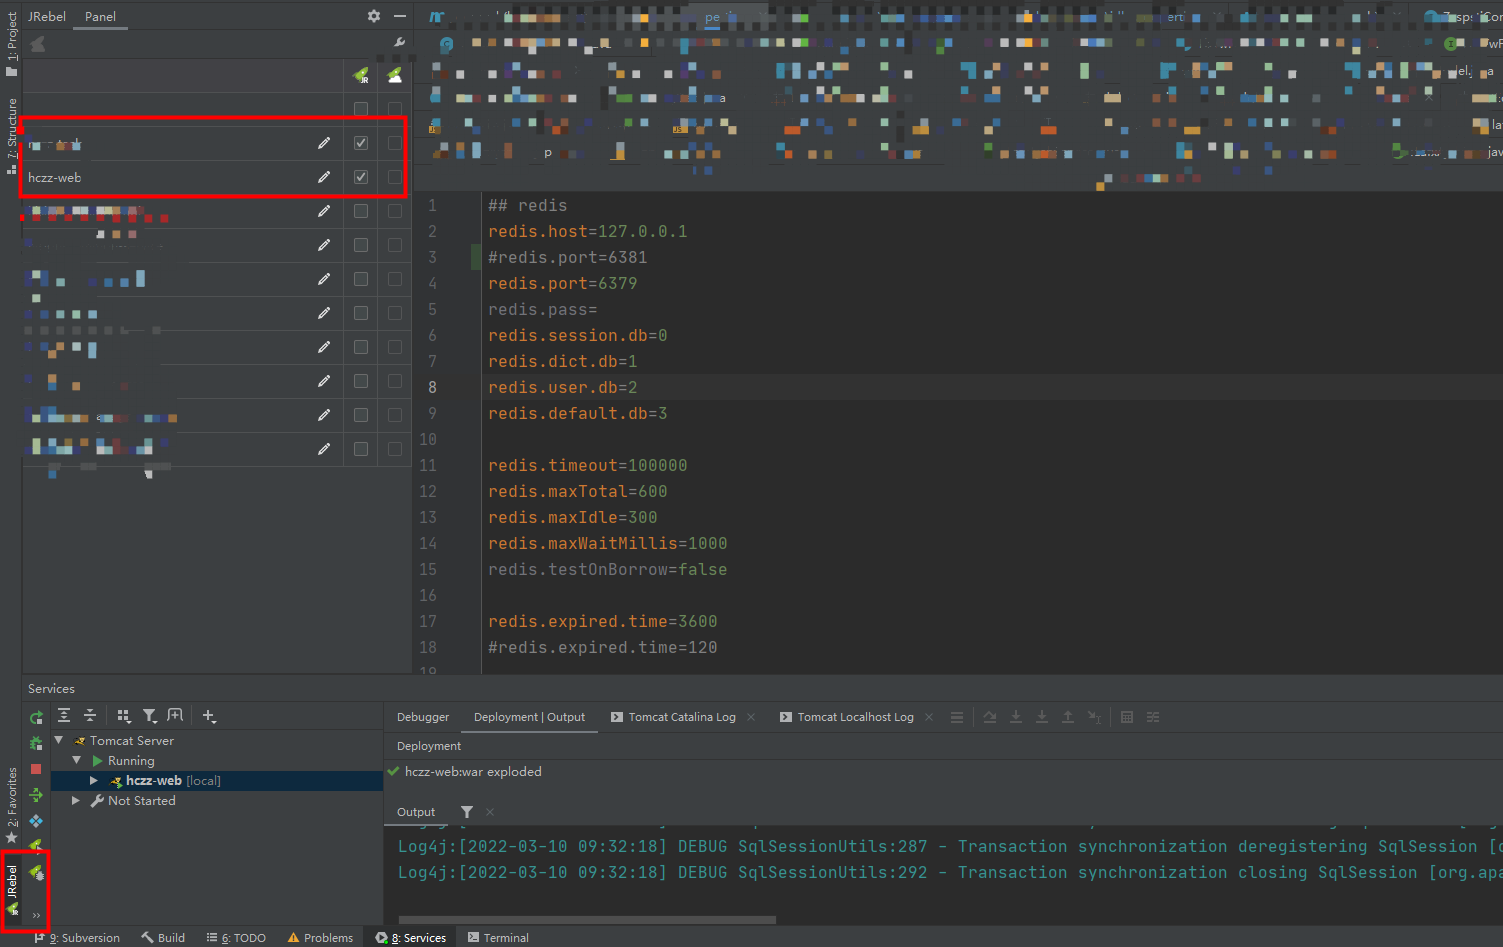Click line redis.user.db=2 in editor
This screenshot has height=947, width=1503.
(x=562, y=387)
